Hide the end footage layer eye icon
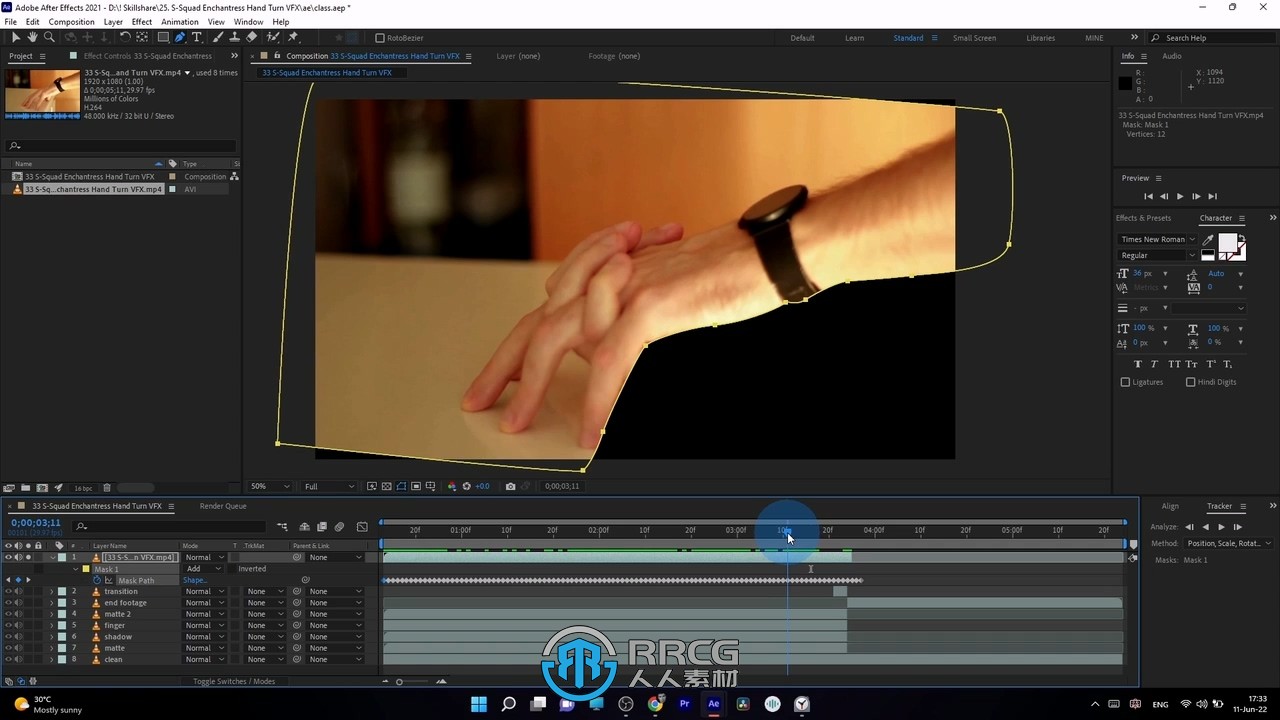This screenshot has height=720, width=1280. (8, 603)
